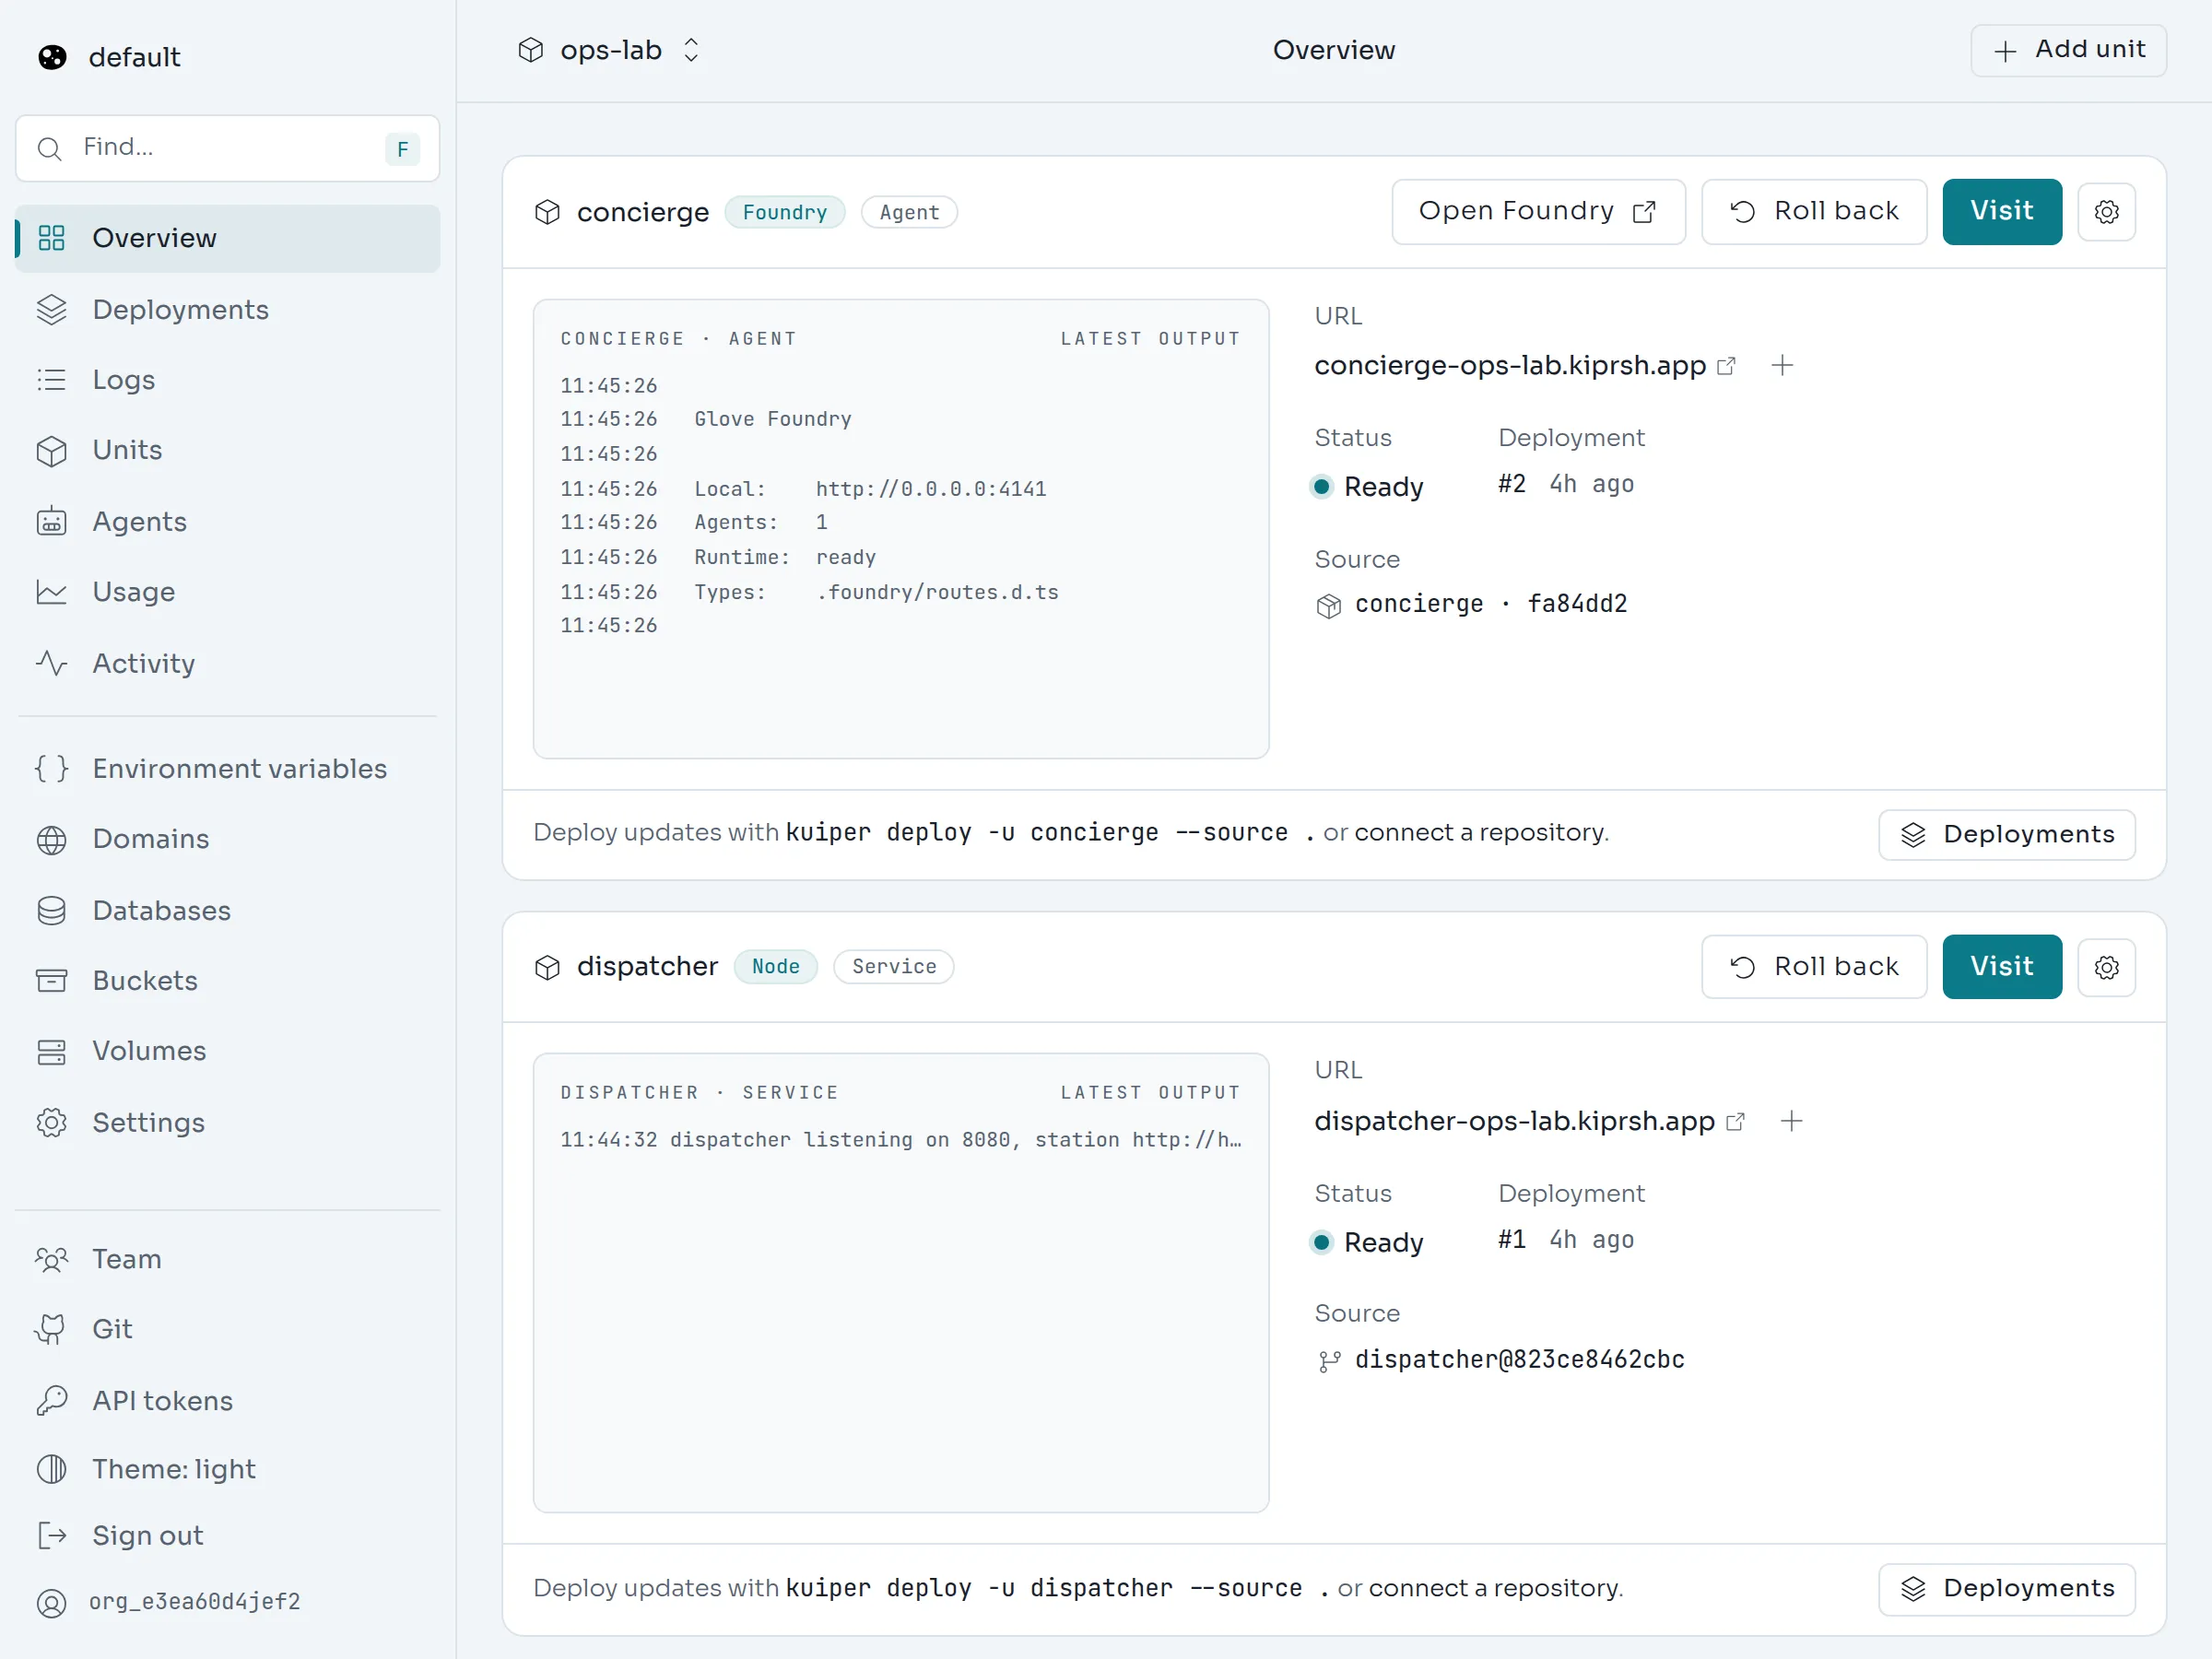Click source dispatcher@823ce8462cbc
Viewport: 2212px width, 1659px height.
pyautogui.click(x=1519, y=1360)
